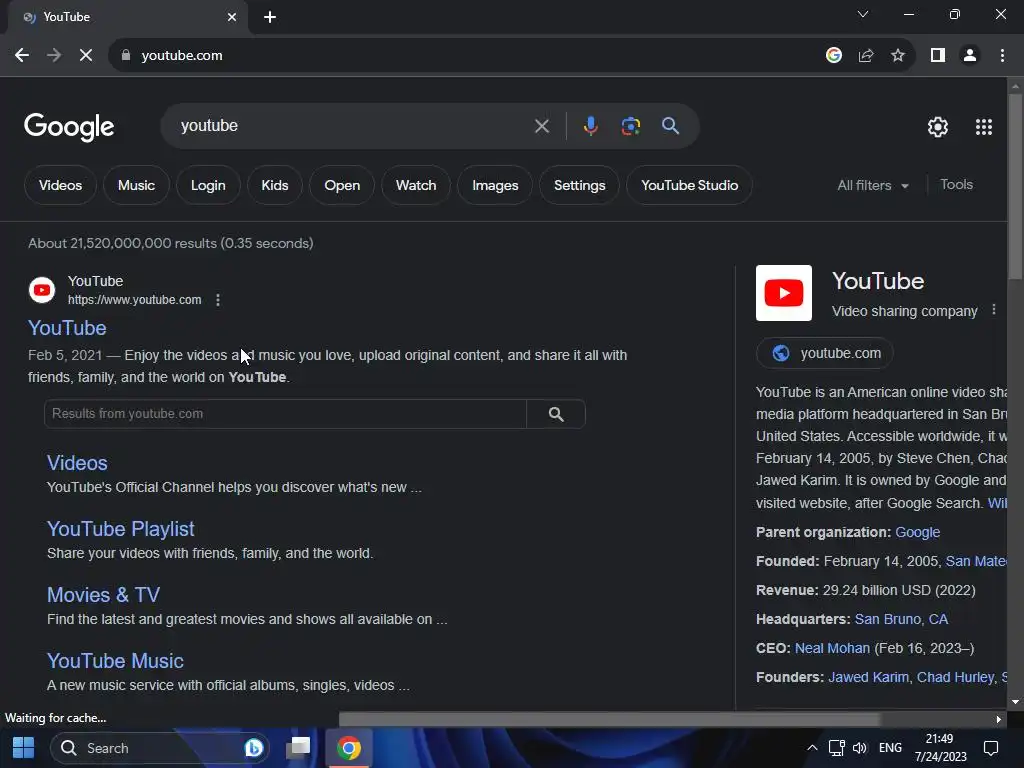
Task: Select the Kids filter chip
Action: 275,185
